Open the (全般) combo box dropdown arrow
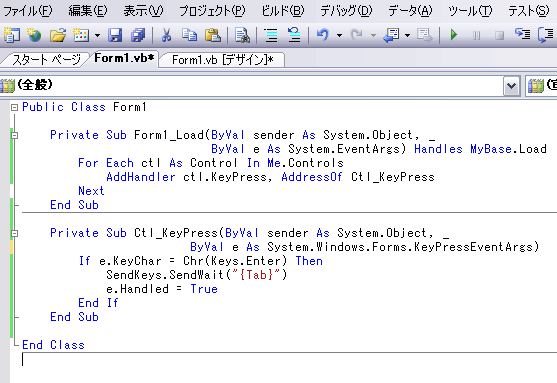Viewport: 557px width, 383px height. (512, 86)
